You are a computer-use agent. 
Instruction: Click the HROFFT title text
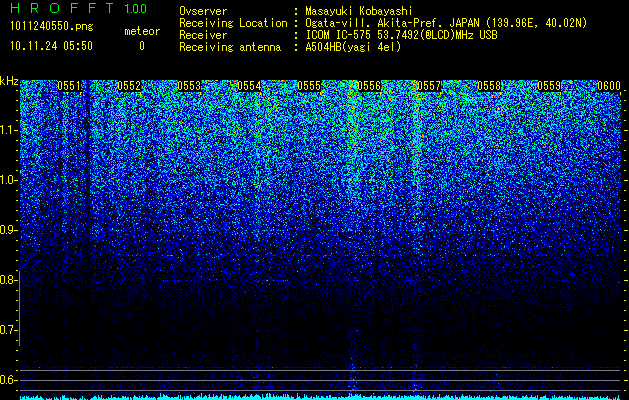[x=62, y=8]
